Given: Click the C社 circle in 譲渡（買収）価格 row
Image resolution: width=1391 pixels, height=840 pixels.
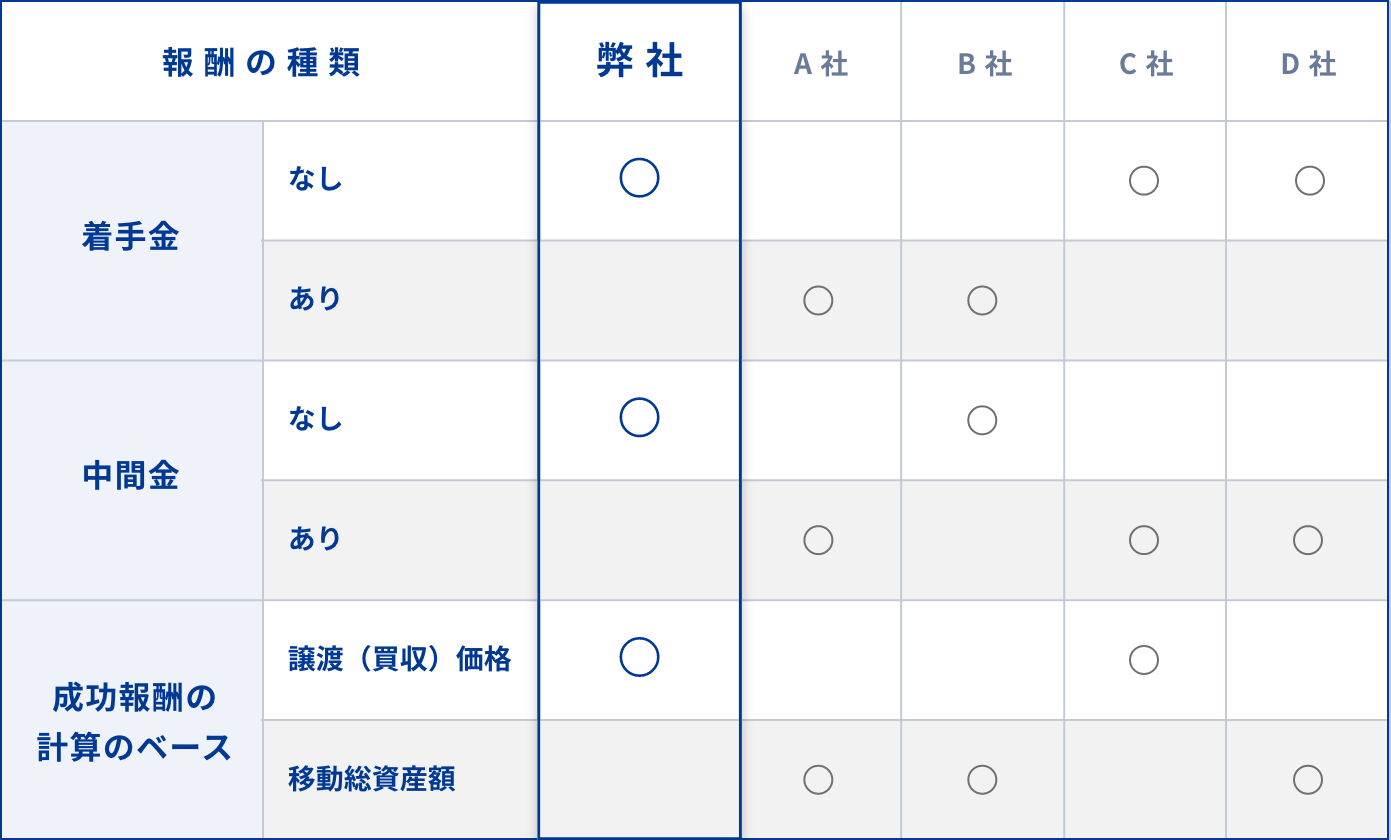Looking at the screenshot, I should click(1144, 660).
